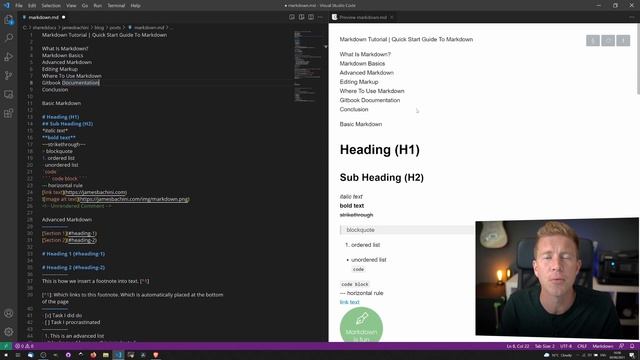Open the Edit menu
The height and width of the screenshot is (360, 640).
(32, 6)
